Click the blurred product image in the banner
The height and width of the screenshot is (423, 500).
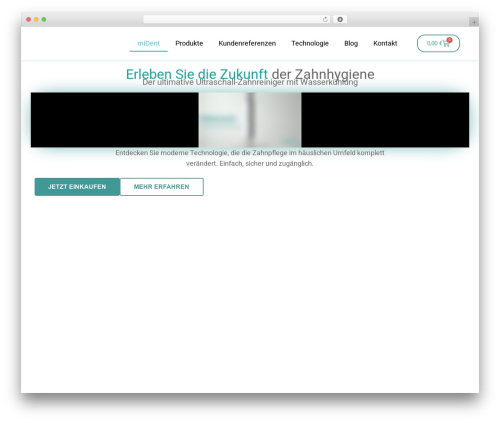click(250, 120)
